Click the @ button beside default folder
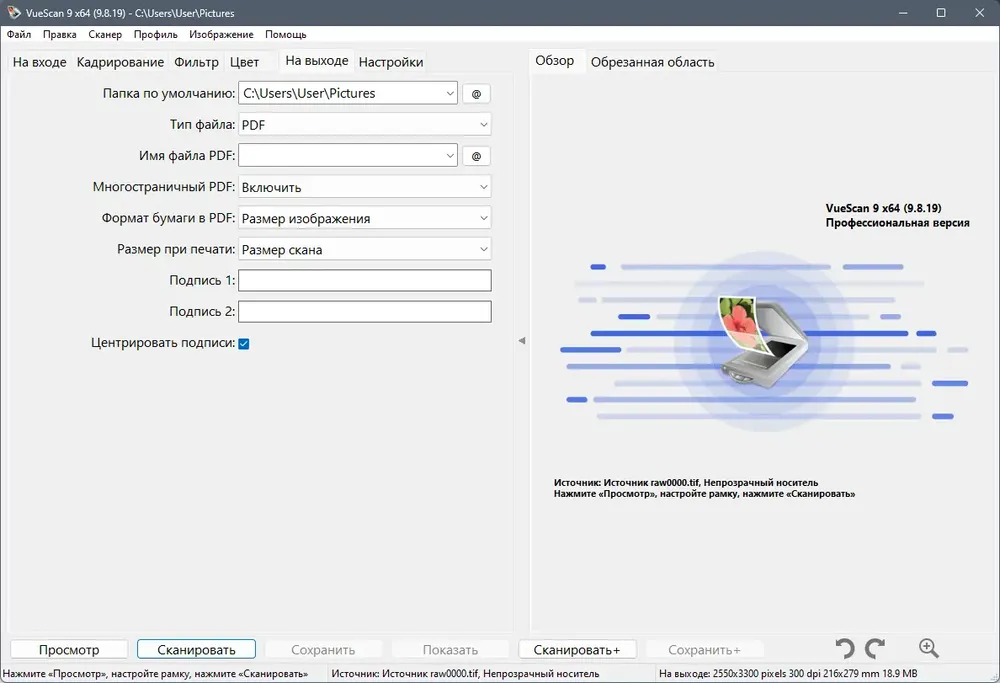This screenshot has width=1000, height=683. point(476,94)
